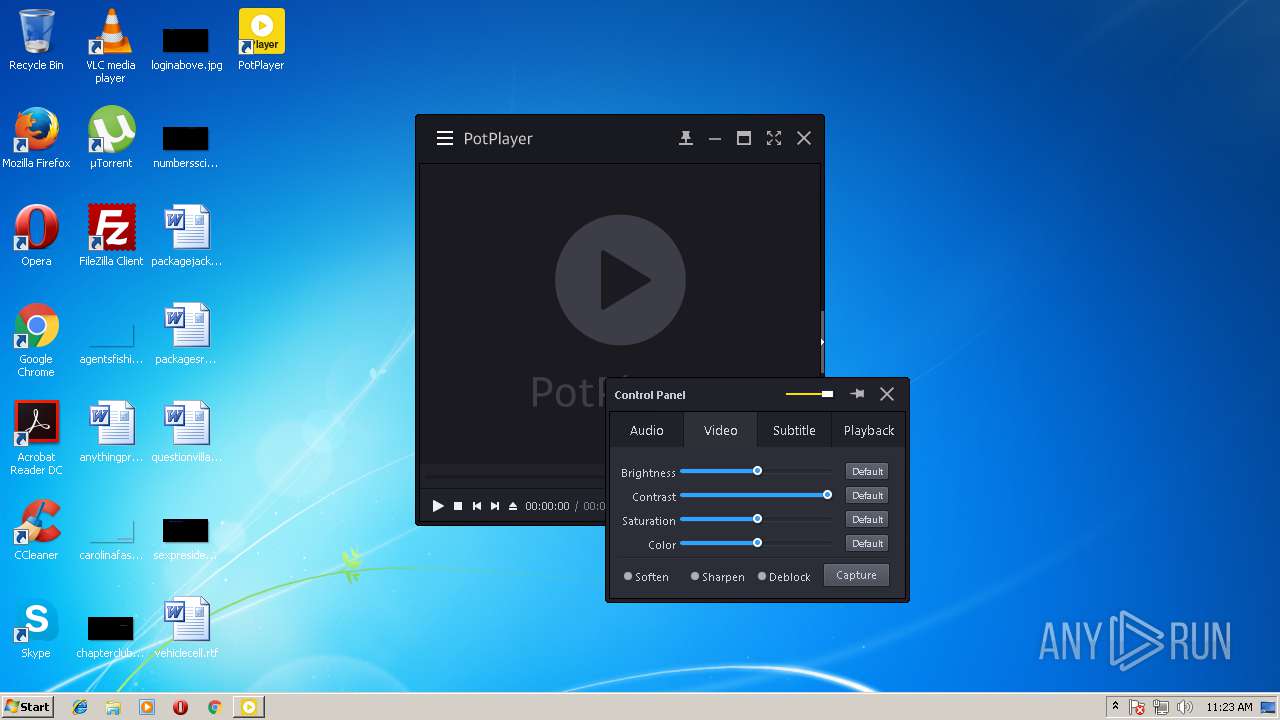Image resolution: width=1280 pixels, height=720 pixels.
Task: Reset Color with its Default button
Action: click(867, 543)
